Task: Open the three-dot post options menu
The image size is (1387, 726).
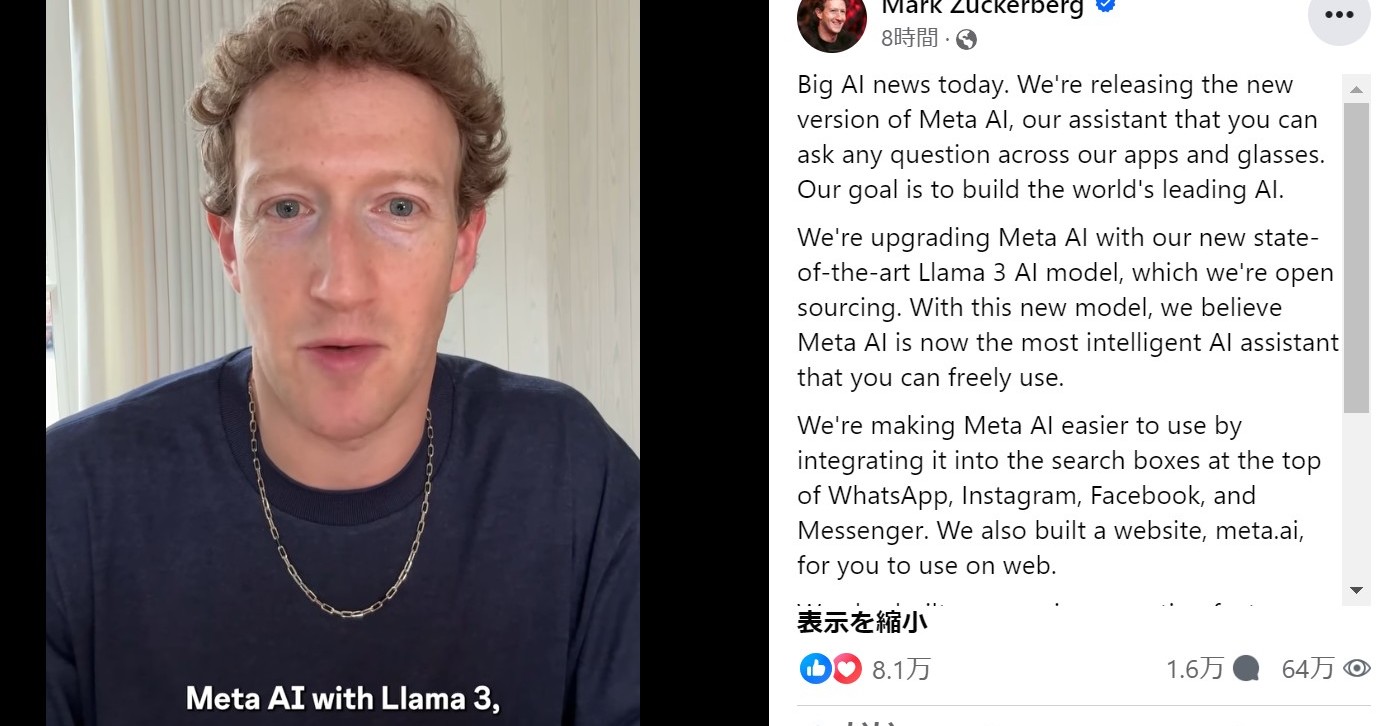Action: click(1338, 14)
